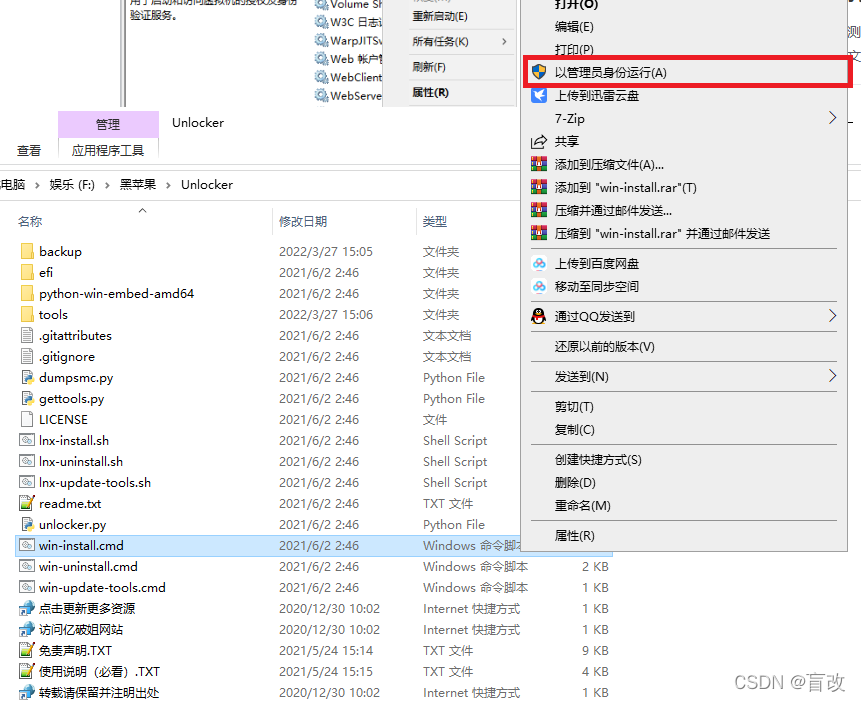Click the readme.txt file icon
The height and width of the screenshot is (702, 861).
click(26, 503)
